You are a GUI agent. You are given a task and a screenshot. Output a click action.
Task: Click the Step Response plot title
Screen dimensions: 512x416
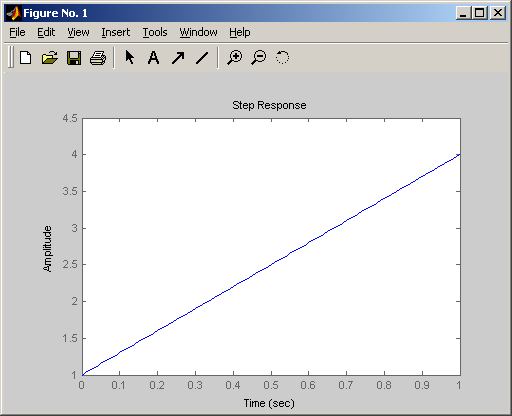(x=269, y=105)
